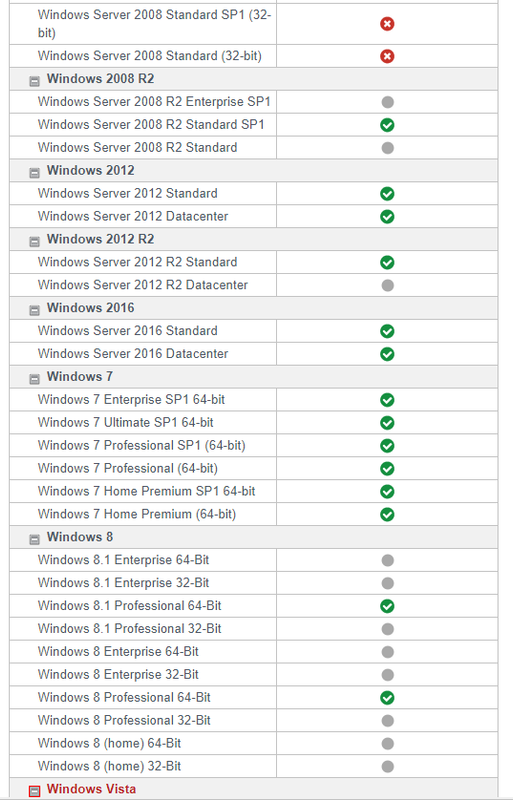This screenshot has height=800, width=513.
Task: Collapse the Windows 7 section
Action: coord(34,379)
